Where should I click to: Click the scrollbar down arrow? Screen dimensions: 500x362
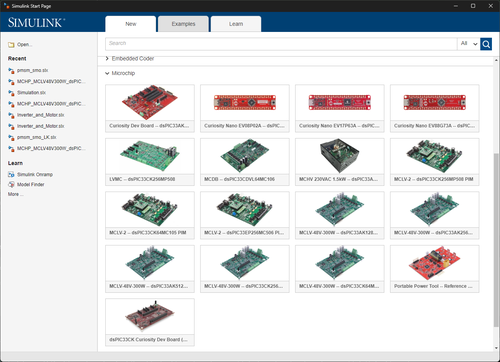pos(496,348)
